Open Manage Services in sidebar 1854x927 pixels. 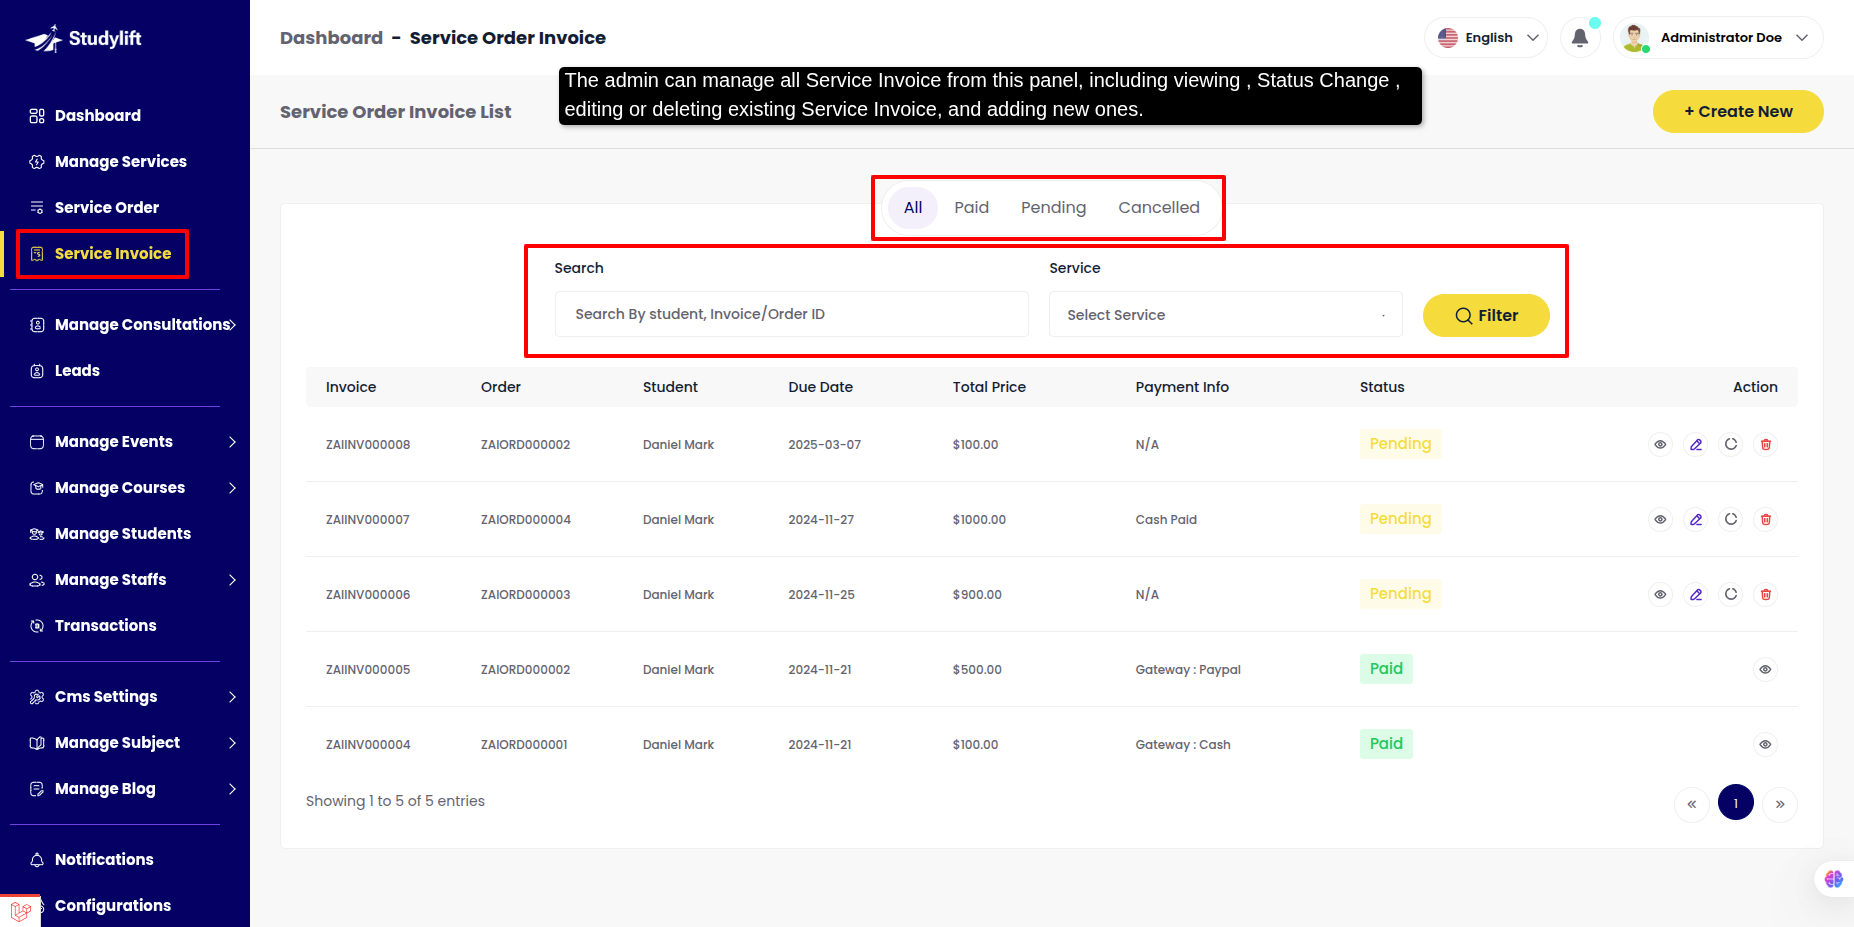120,162
